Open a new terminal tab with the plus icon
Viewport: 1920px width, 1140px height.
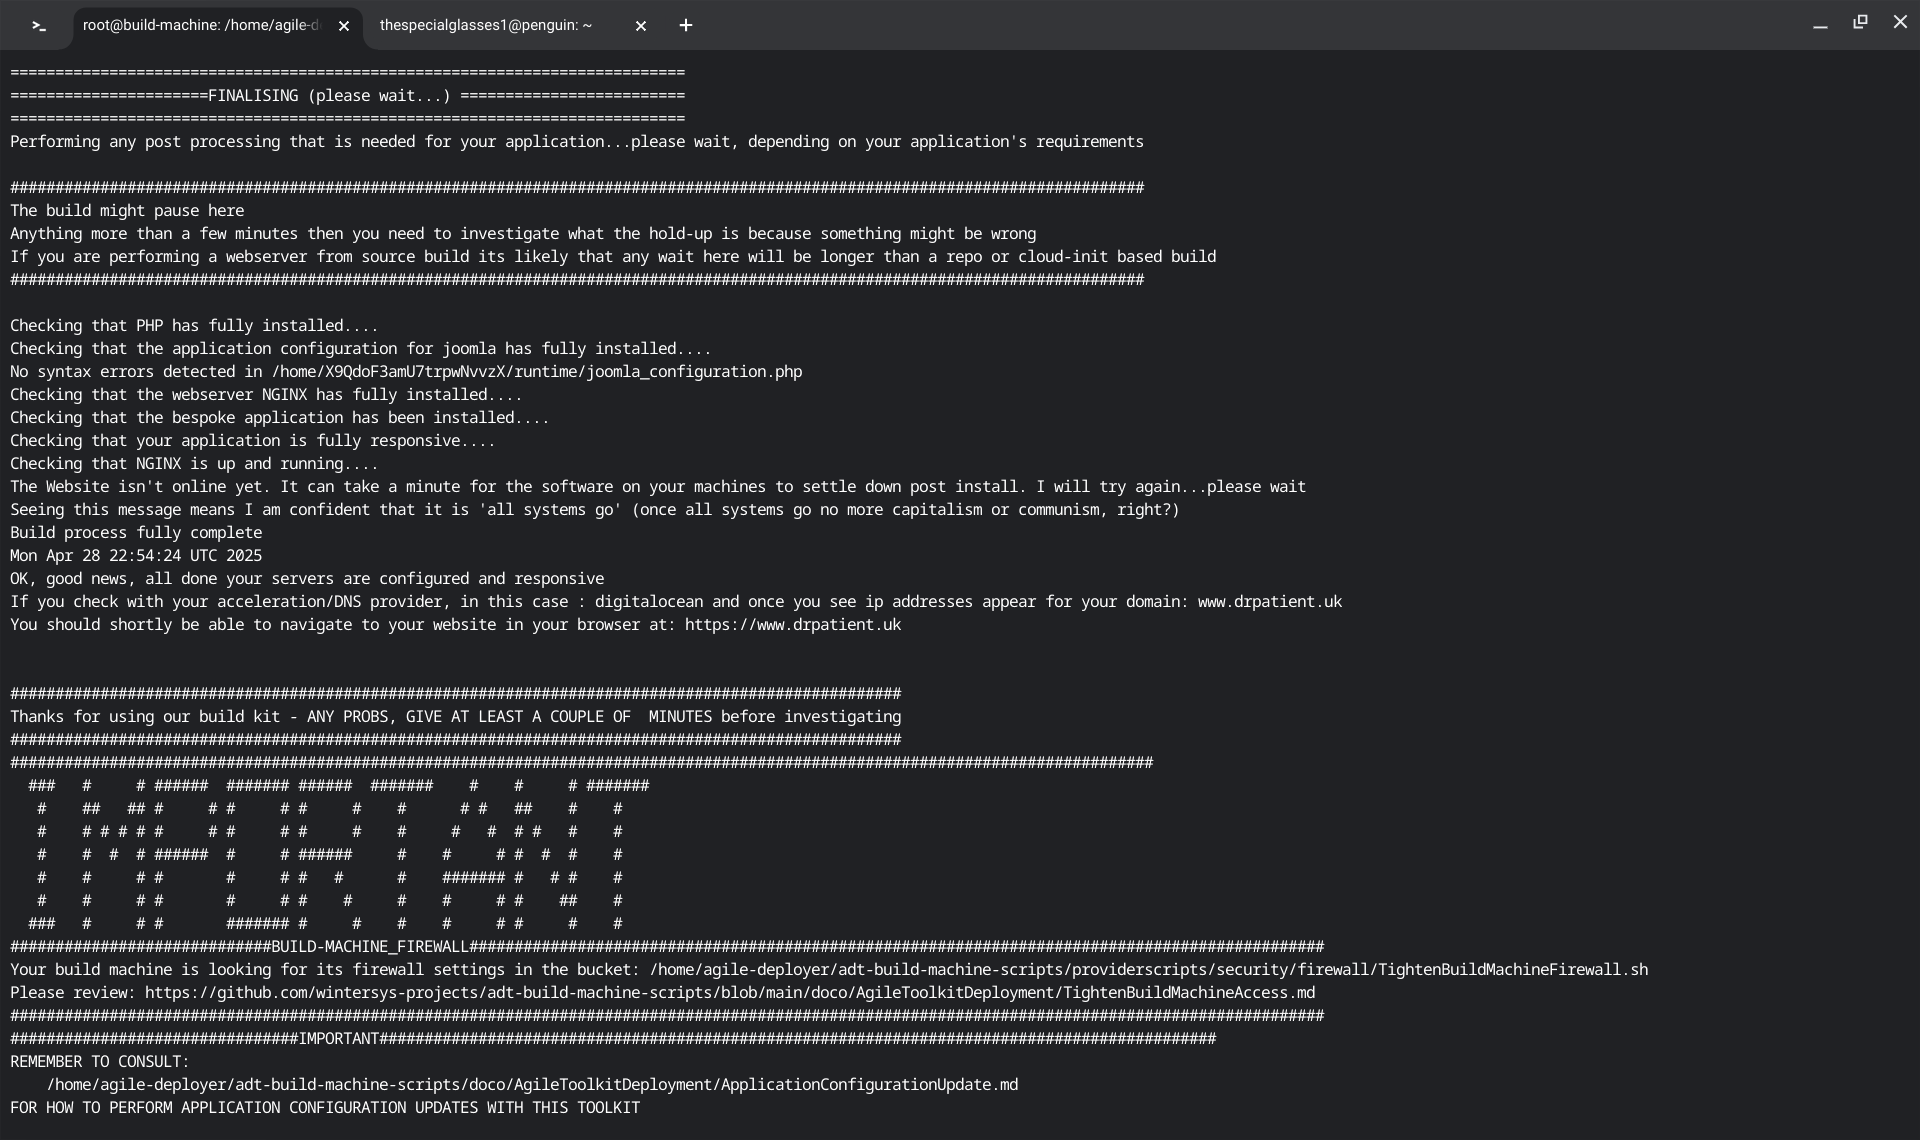686,26
